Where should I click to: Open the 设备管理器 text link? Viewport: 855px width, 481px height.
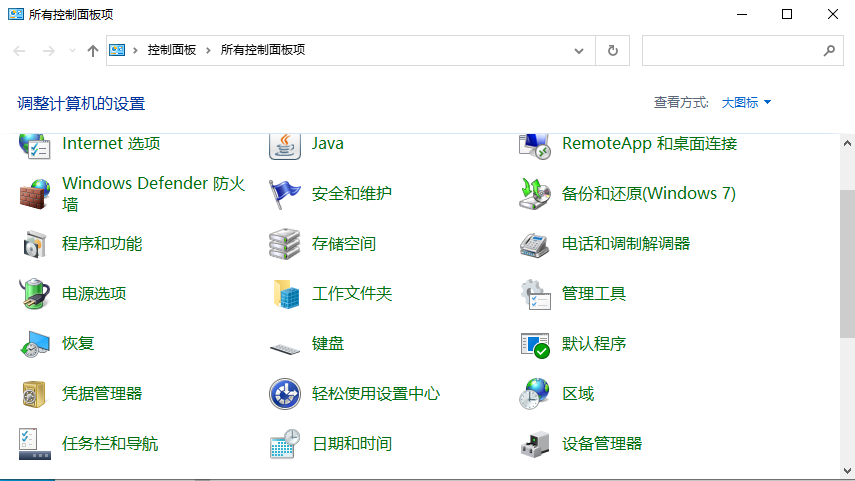click(602, 444)
